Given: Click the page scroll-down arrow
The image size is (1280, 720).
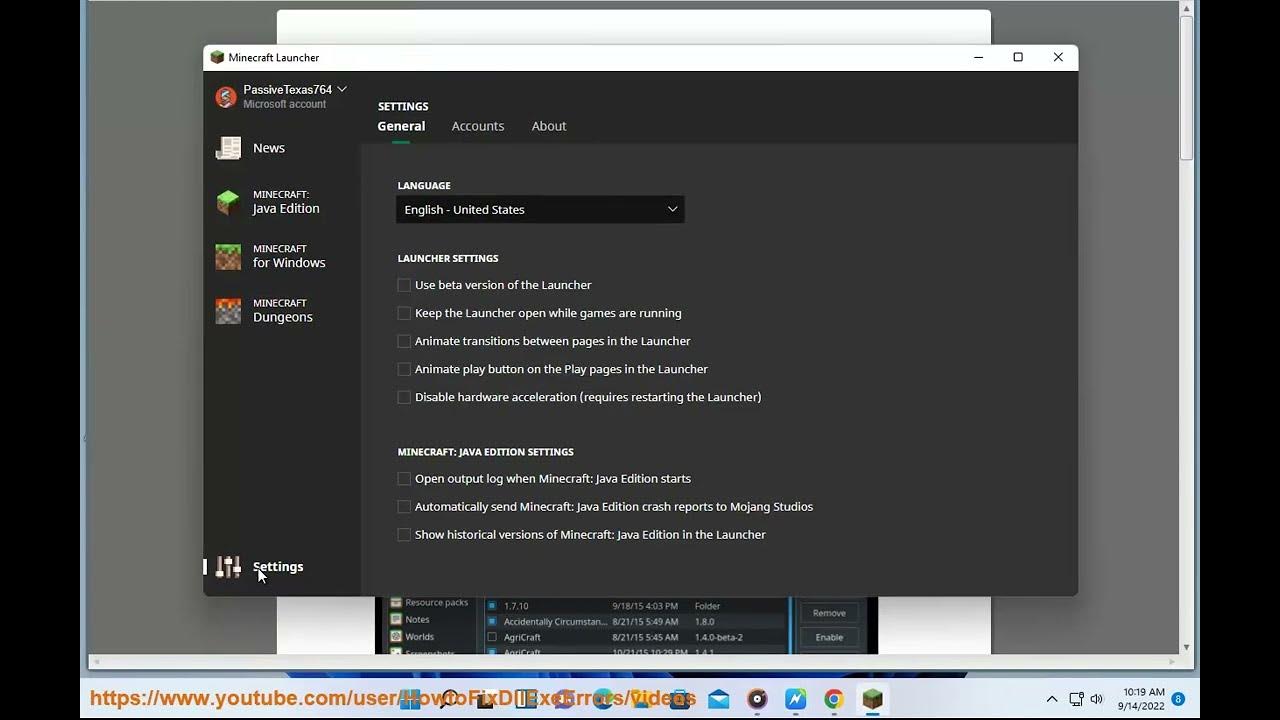Looking at the screenshot, I should 1187,648.
